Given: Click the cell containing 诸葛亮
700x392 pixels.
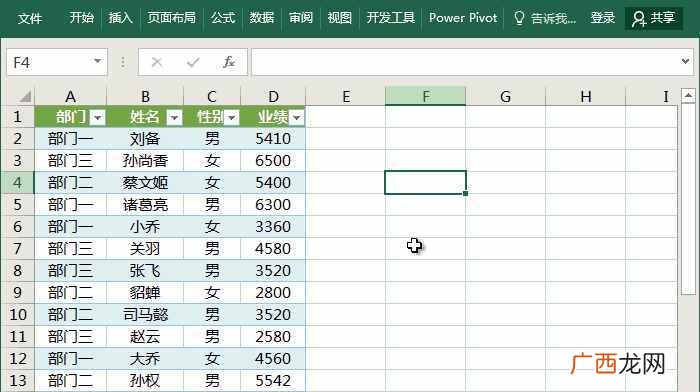Looking at the screenshot, I should [145, 205].
